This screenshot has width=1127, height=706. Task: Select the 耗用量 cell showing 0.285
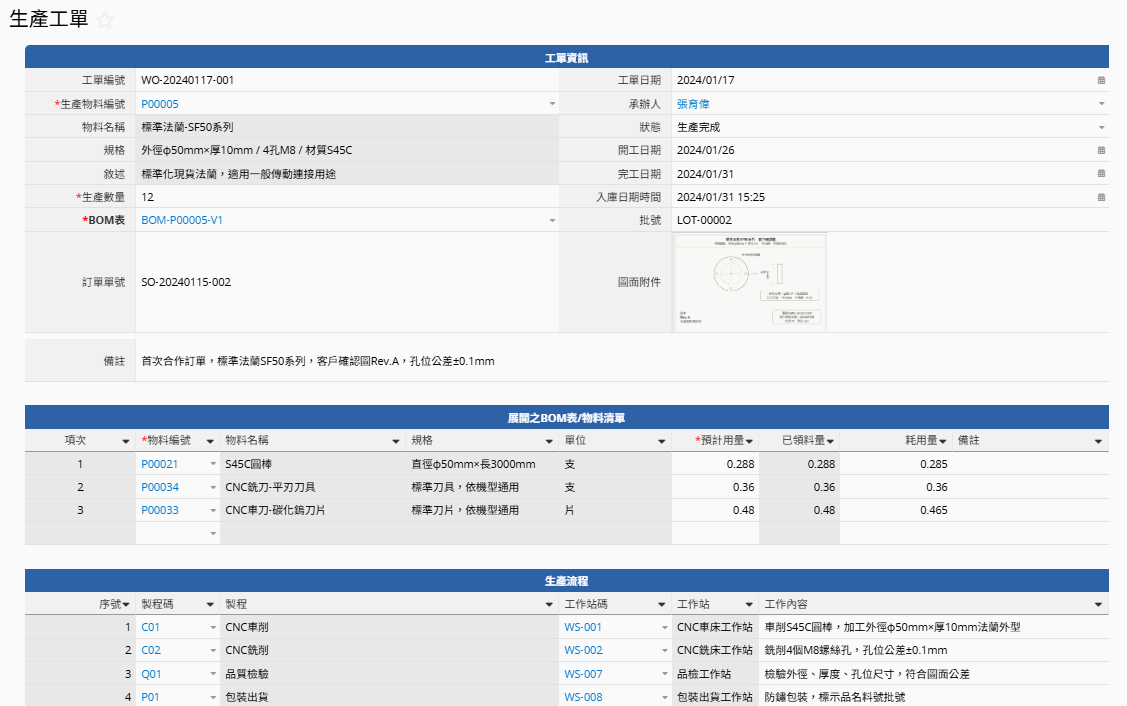[x=896, y=464]
